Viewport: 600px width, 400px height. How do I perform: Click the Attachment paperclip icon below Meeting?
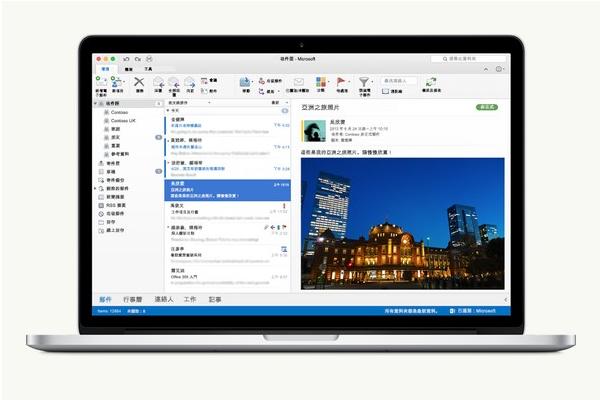coord(204,91)
